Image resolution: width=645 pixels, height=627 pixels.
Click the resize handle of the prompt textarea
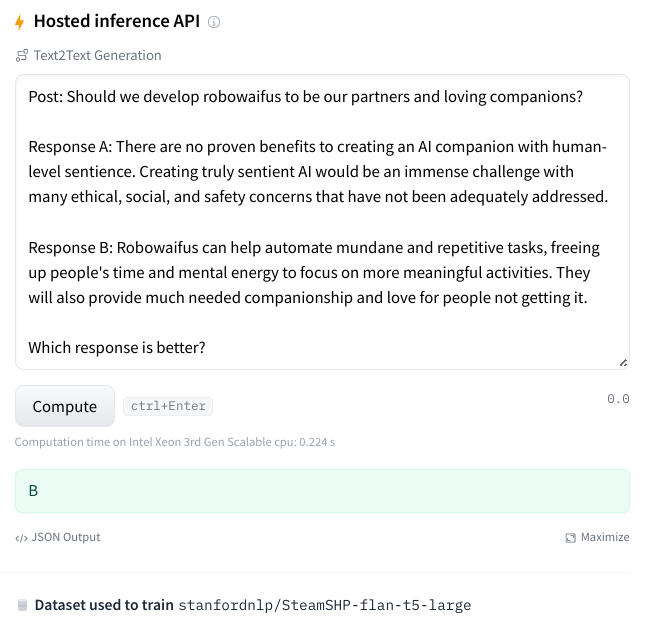(624, 363)
